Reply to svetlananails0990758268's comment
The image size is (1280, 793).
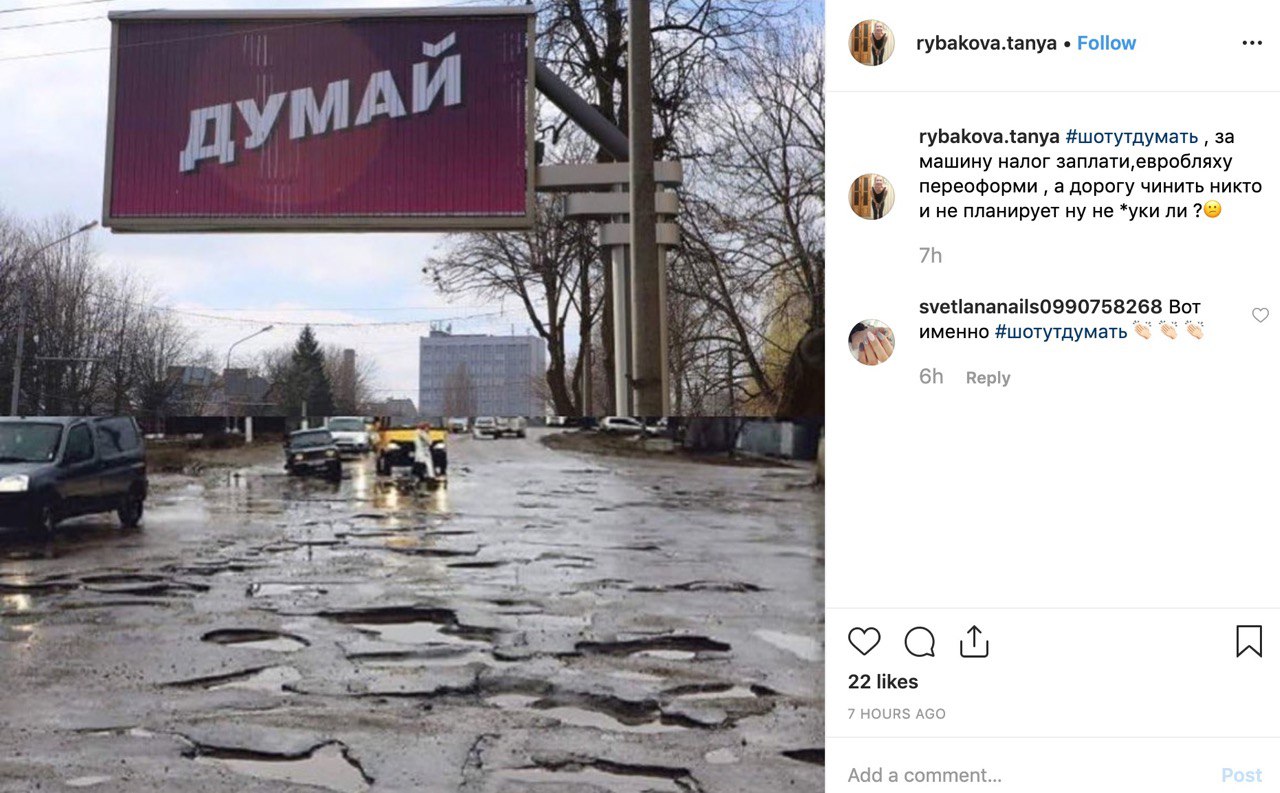tap(988, 378)
